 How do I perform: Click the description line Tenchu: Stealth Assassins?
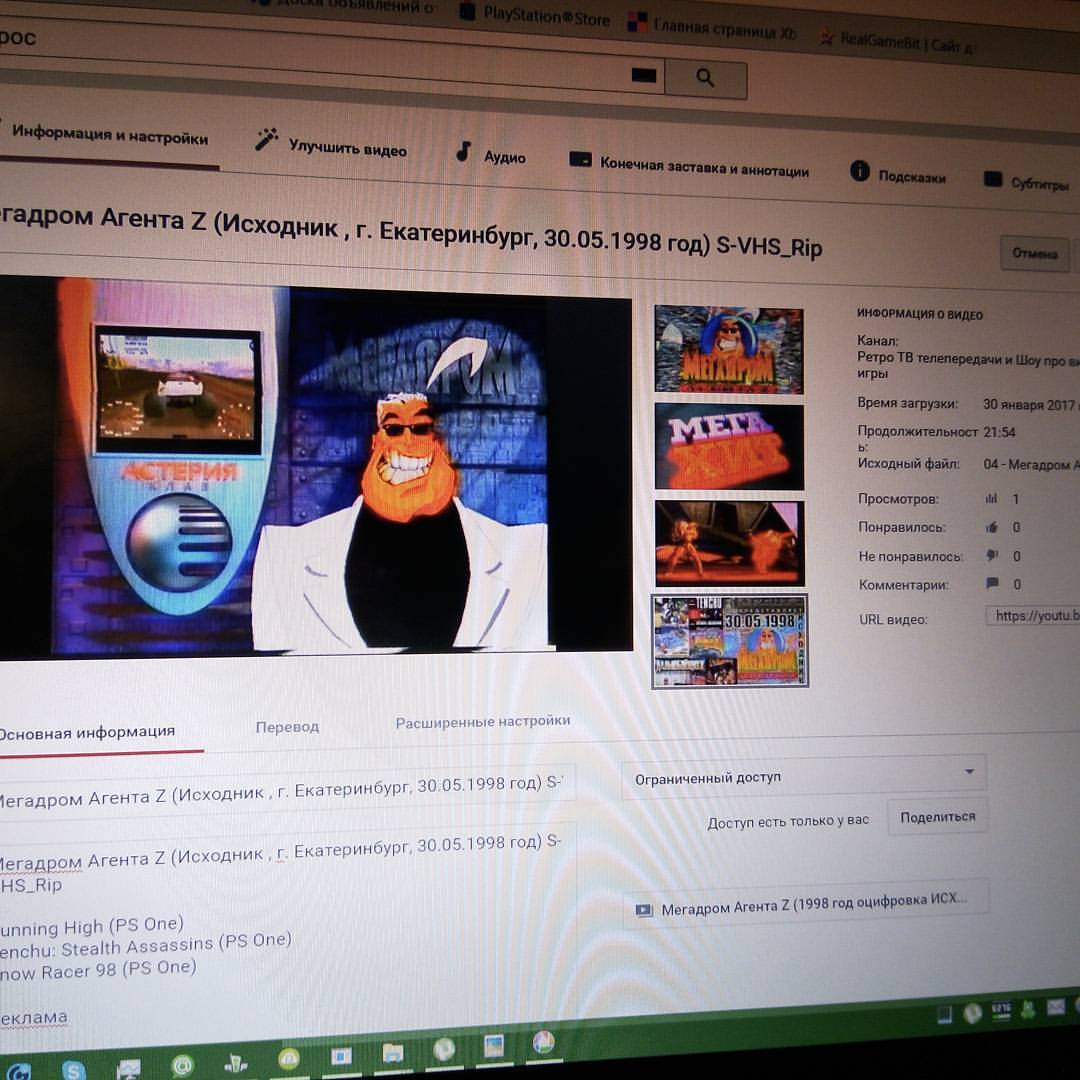[145, 946]
